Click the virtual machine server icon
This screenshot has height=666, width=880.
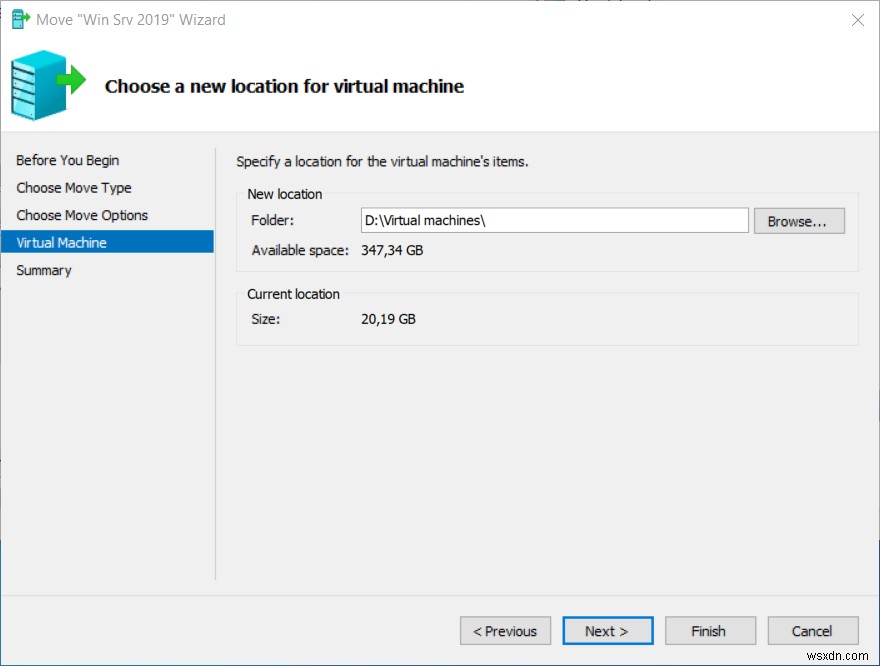click(35, 85)
